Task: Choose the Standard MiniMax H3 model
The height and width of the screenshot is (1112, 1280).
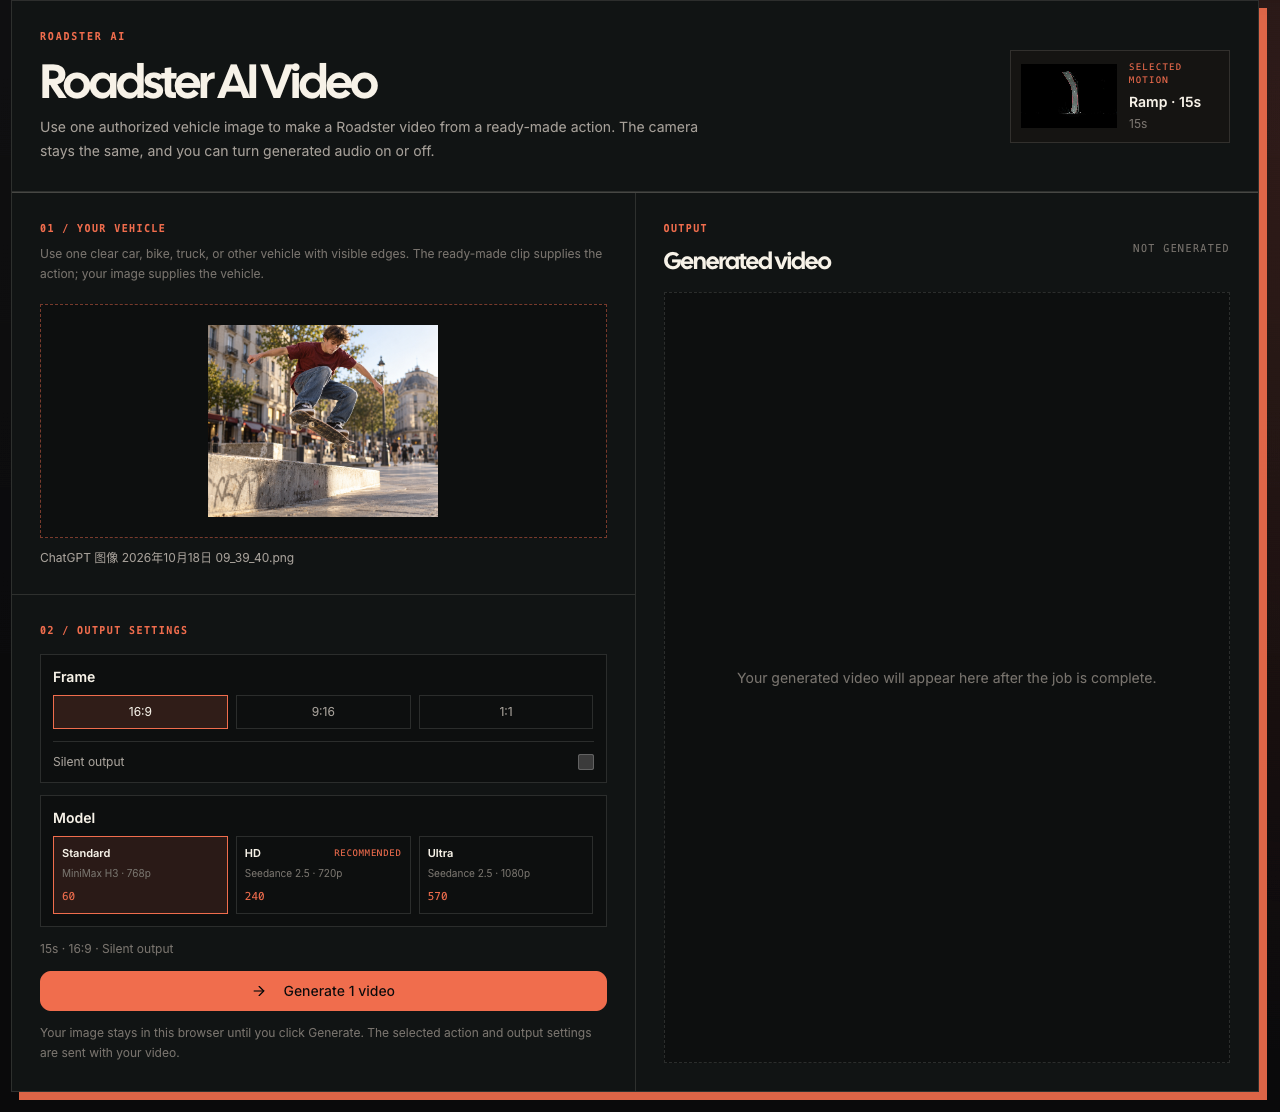Action: tap(140, 875)
